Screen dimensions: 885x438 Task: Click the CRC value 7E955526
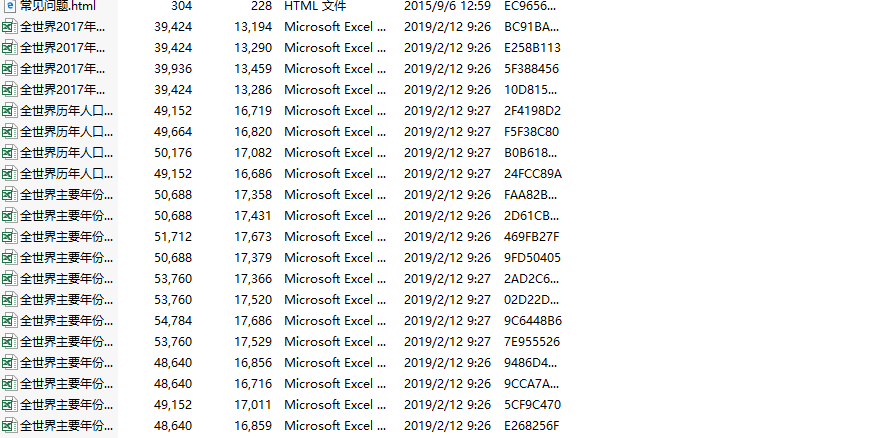(533, 342)
